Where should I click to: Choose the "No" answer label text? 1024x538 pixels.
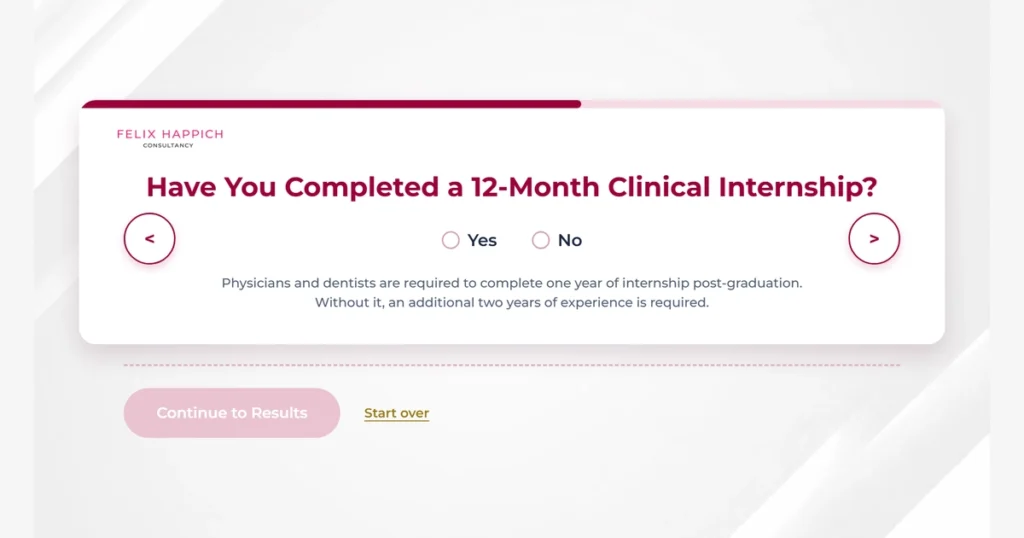tap(569, 240)
